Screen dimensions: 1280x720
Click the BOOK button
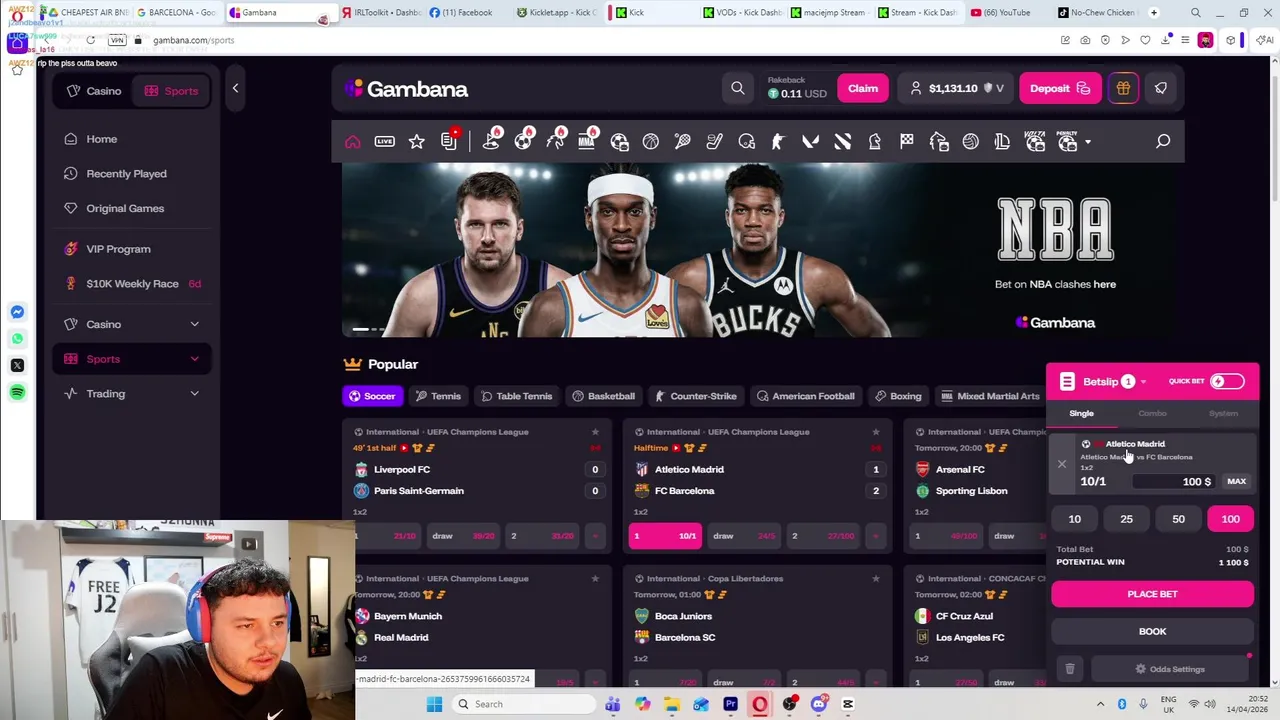[x=1152, y=631]
